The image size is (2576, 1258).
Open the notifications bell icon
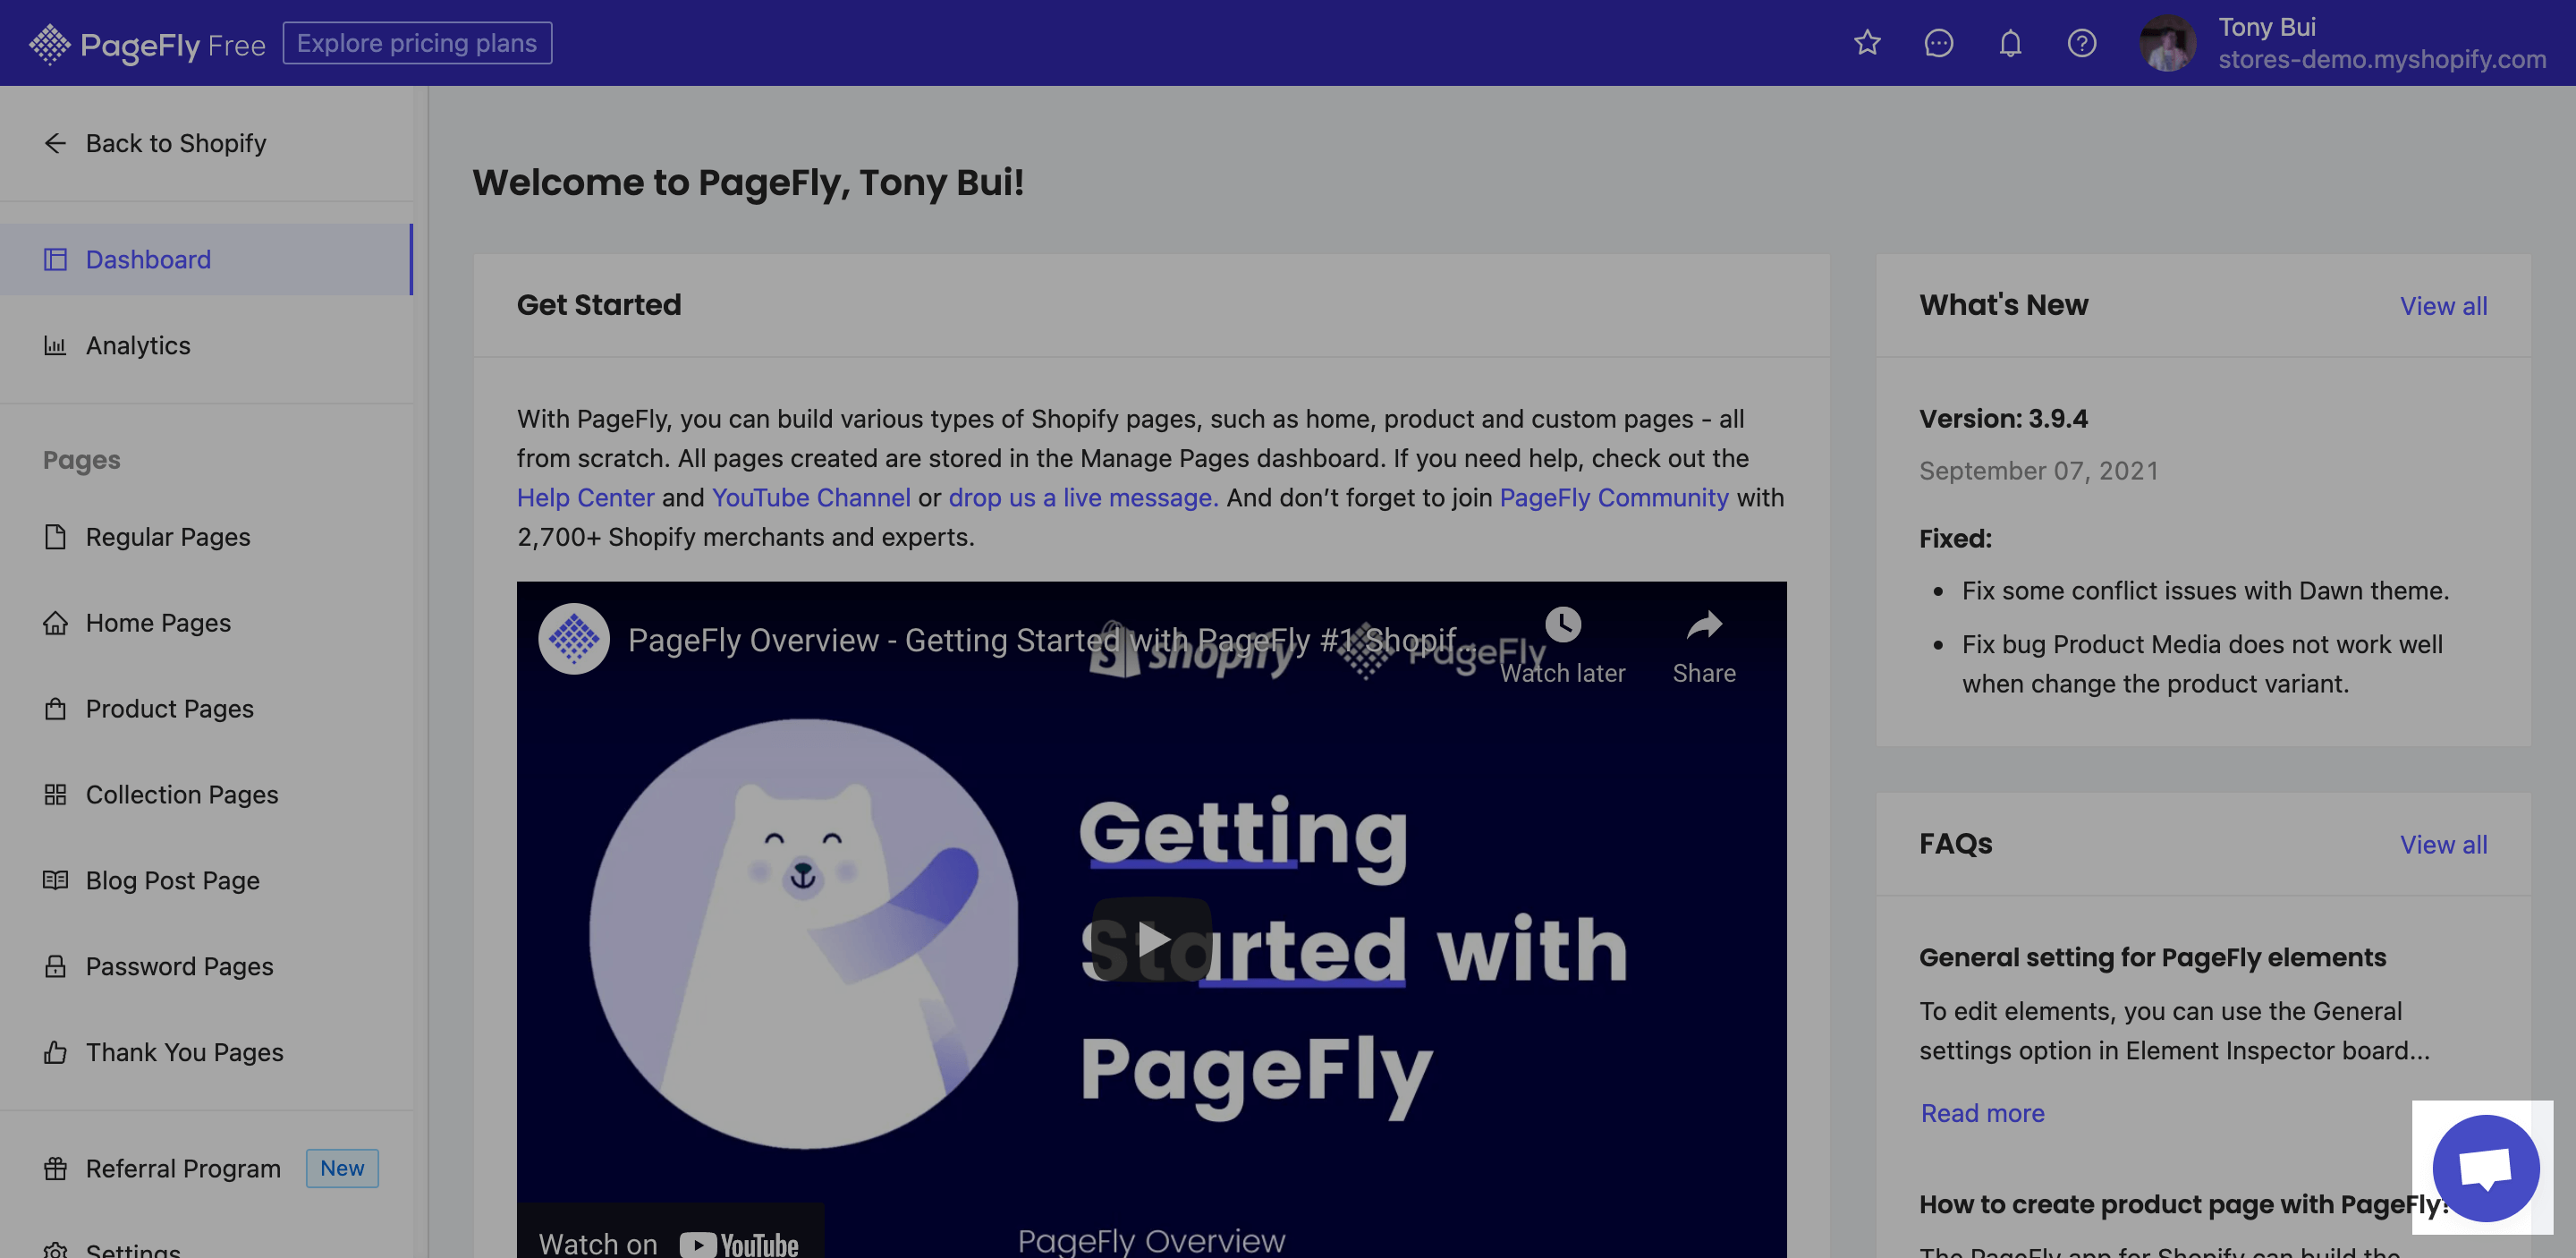pos(2010,43)
